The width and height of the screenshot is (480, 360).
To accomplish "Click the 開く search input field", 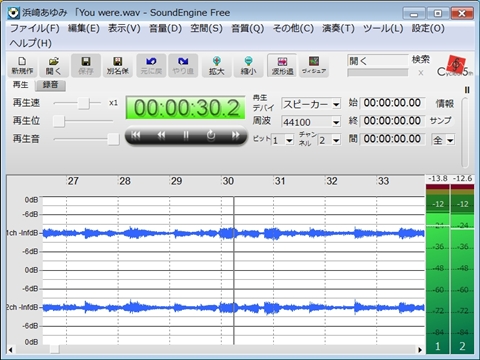I will 378,61.
